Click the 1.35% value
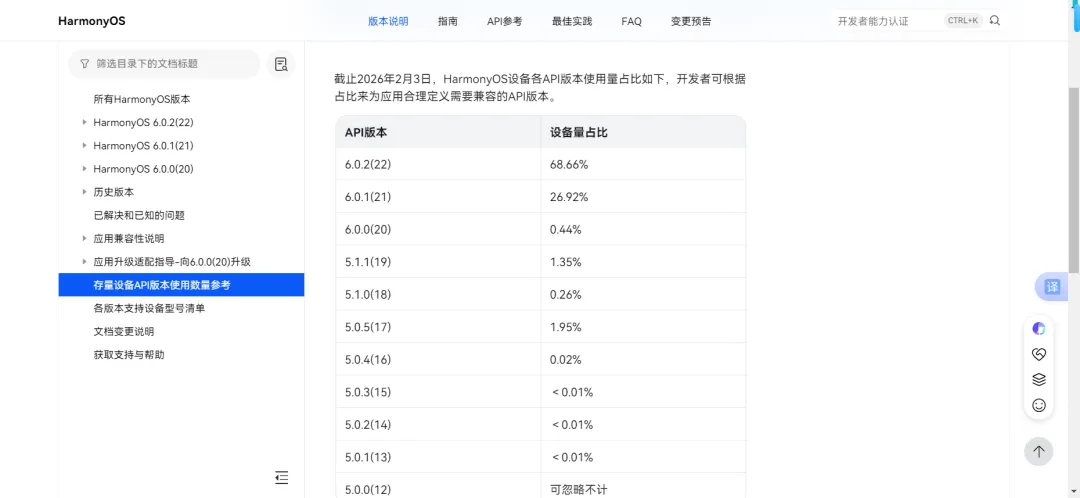This screenshot has height=498, width=1080. click(565, 262)
